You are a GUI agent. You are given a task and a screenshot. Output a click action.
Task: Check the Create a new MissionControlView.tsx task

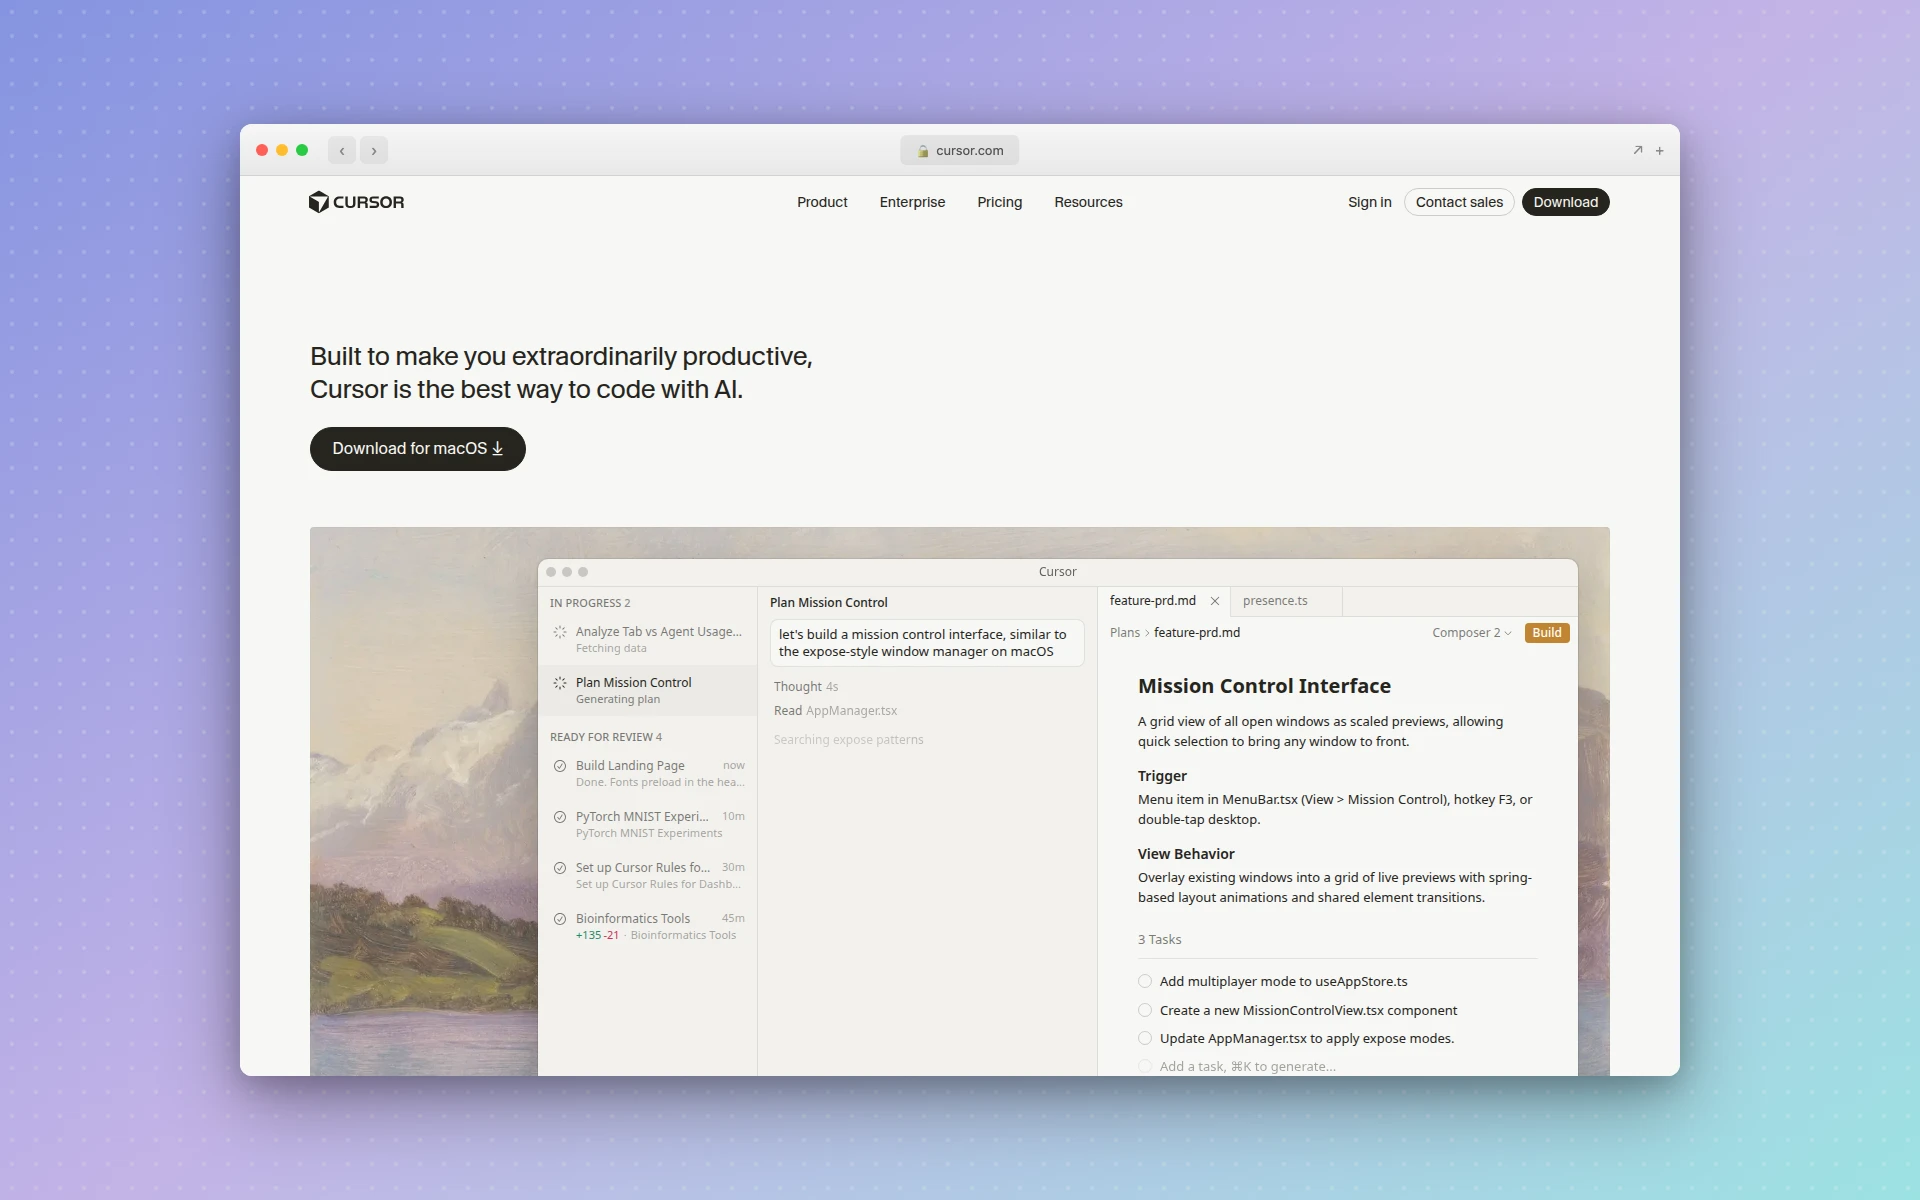coord(1144,1010)
